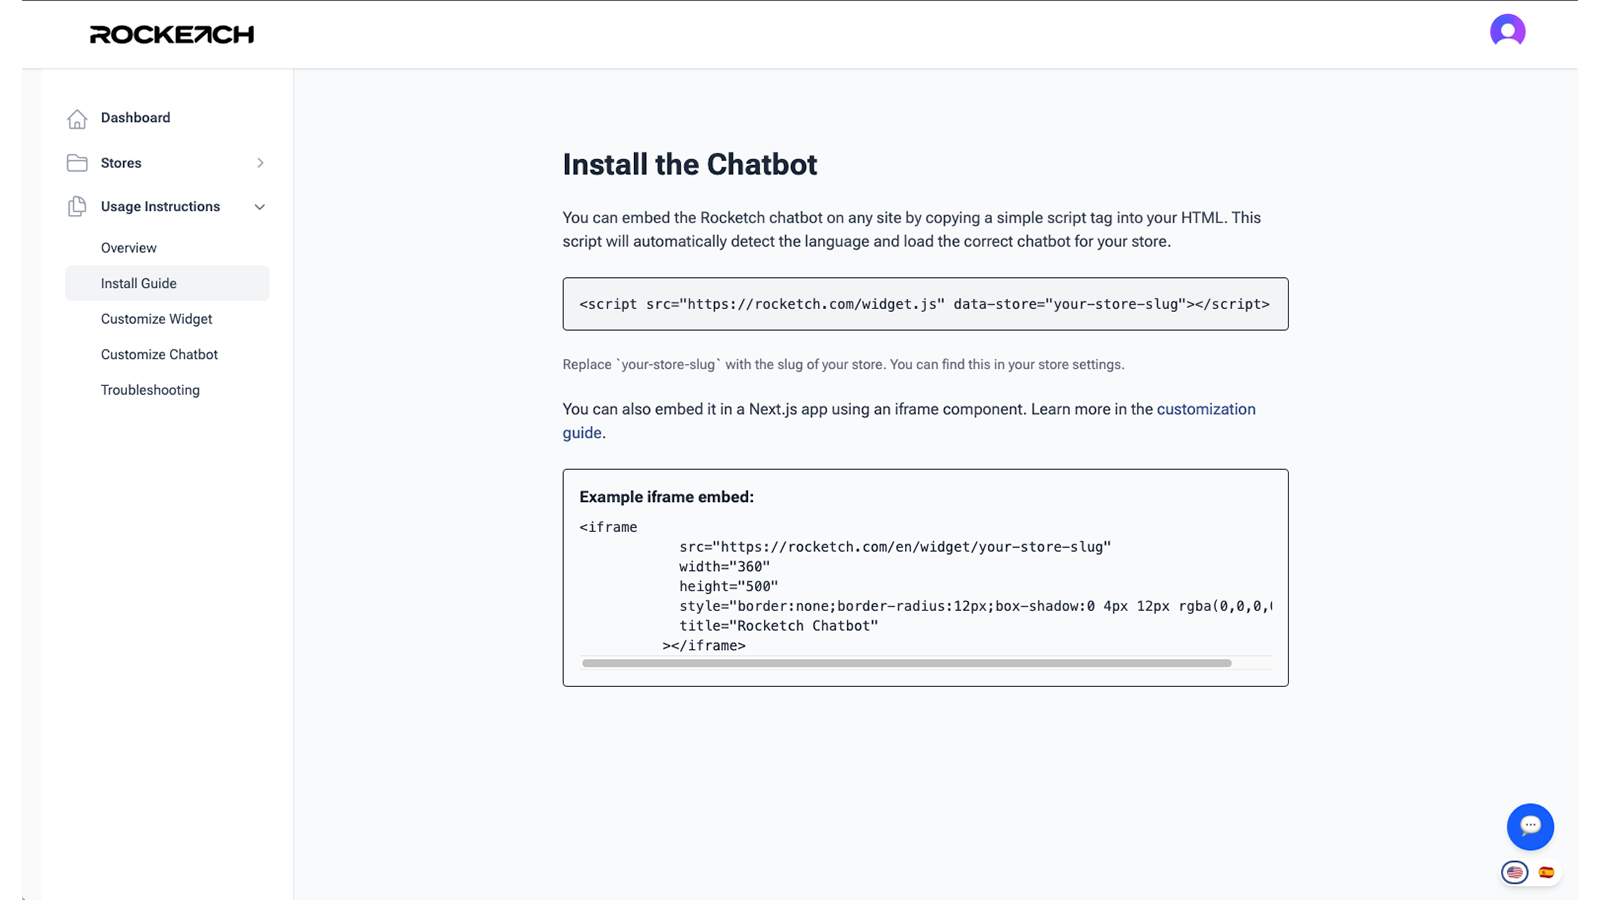Open Customize Chatbot page
Screen dimensions: 1600x900
pos(159,355)
